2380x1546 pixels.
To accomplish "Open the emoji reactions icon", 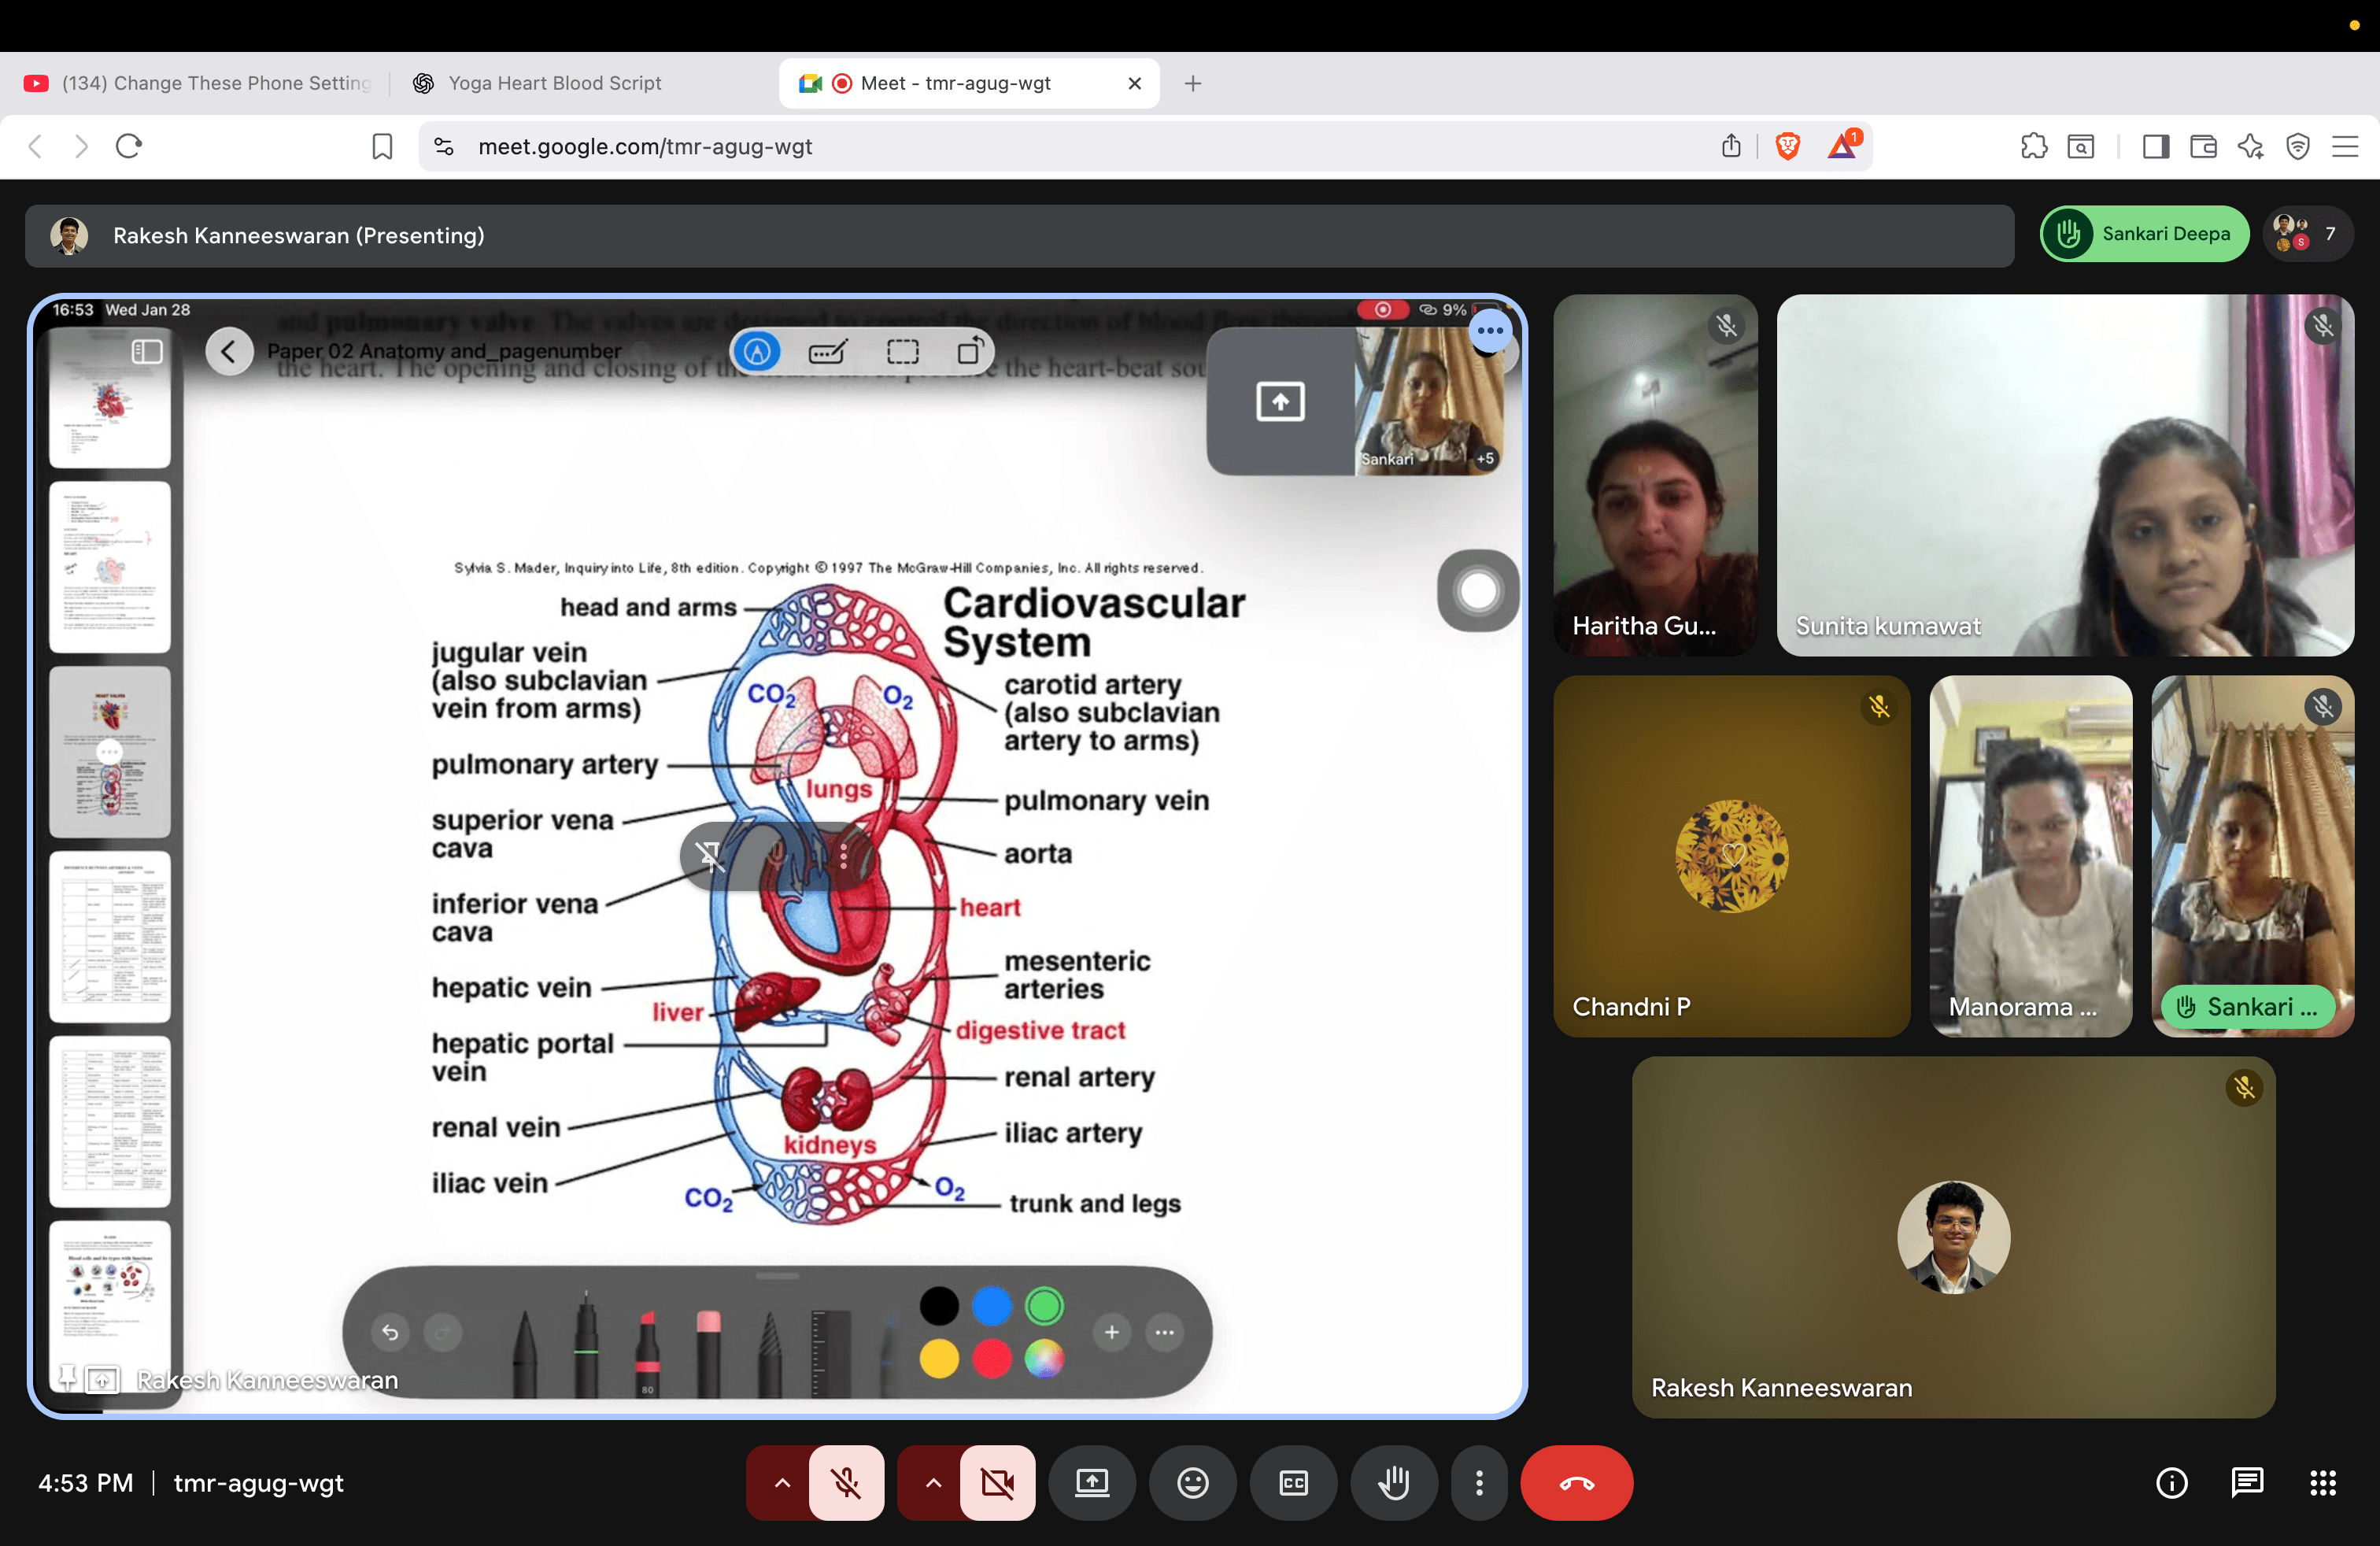I will click(x=1192, y=1483).
